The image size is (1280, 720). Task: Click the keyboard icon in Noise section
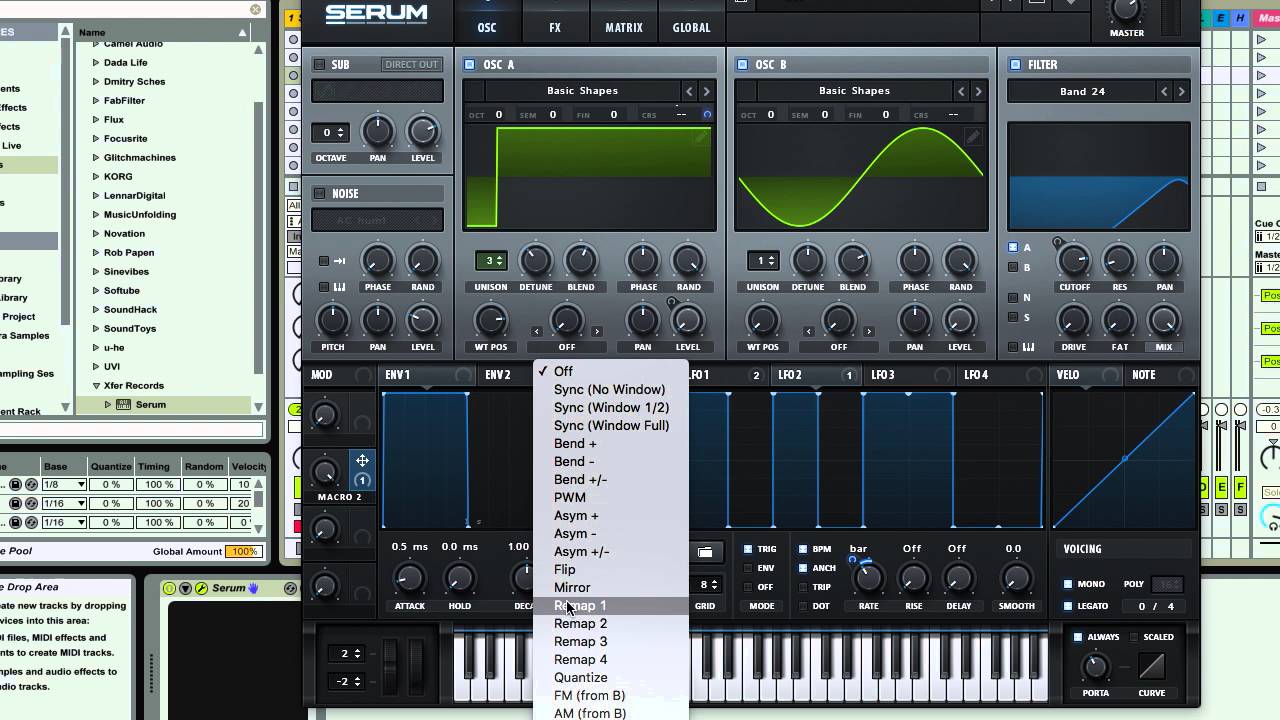click(339, 287)
